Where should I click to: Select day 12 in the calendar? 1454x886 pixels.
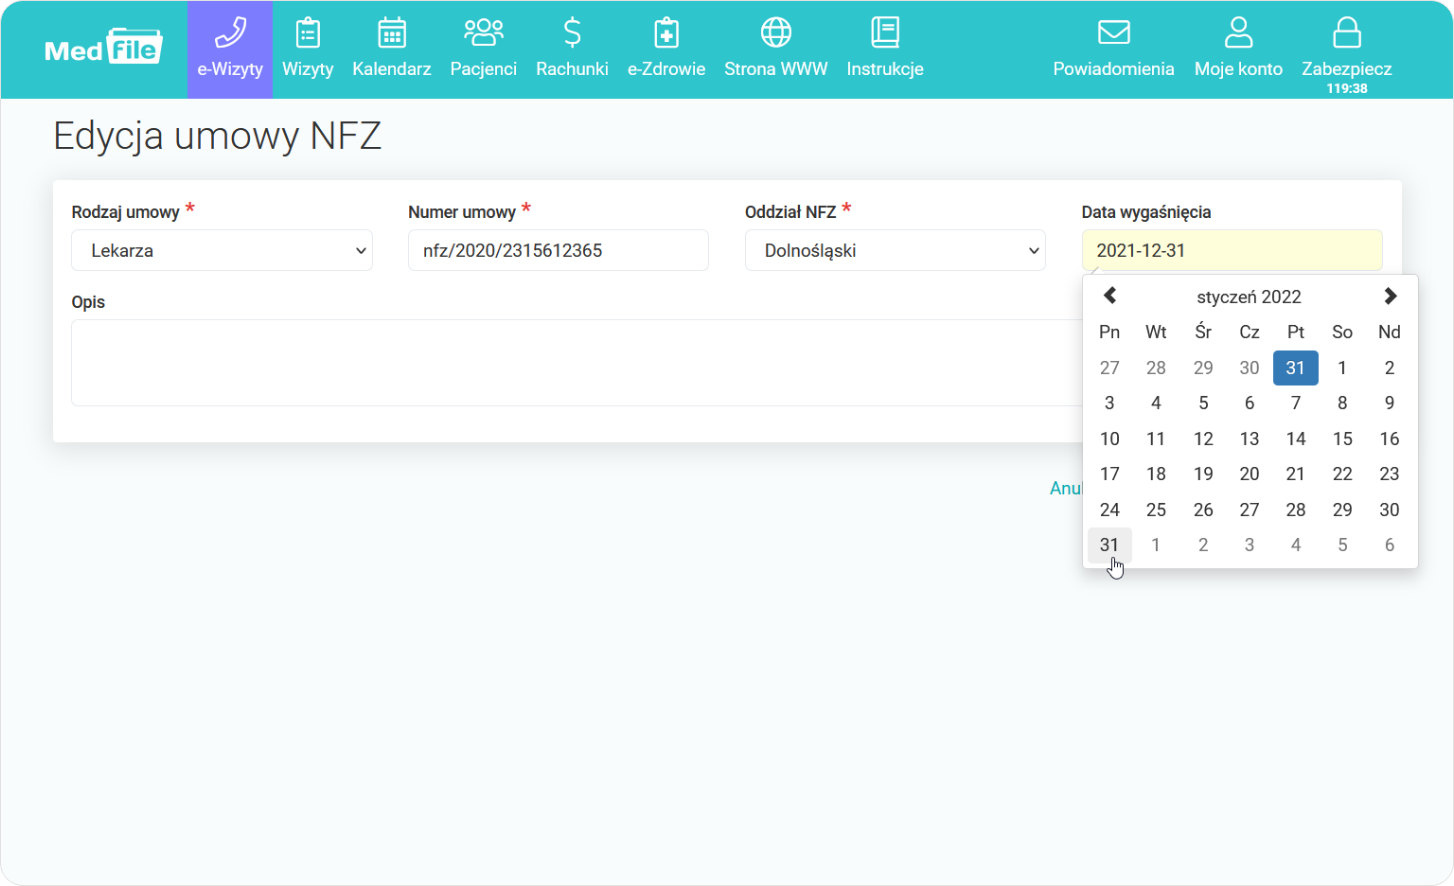pos(1203,439)
